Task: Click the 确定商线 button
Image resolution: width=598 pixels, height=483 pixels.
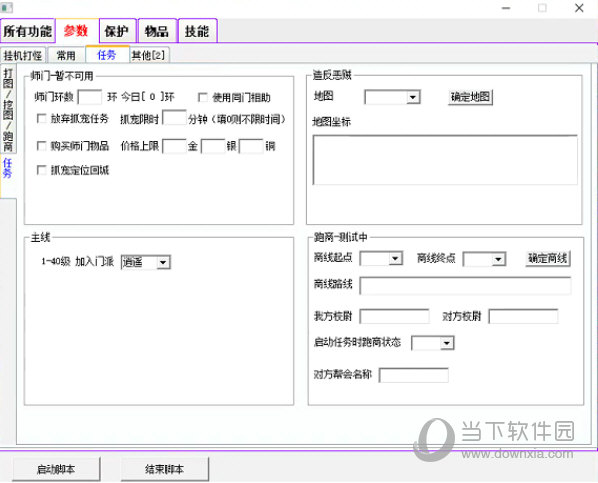Action: 548,259
